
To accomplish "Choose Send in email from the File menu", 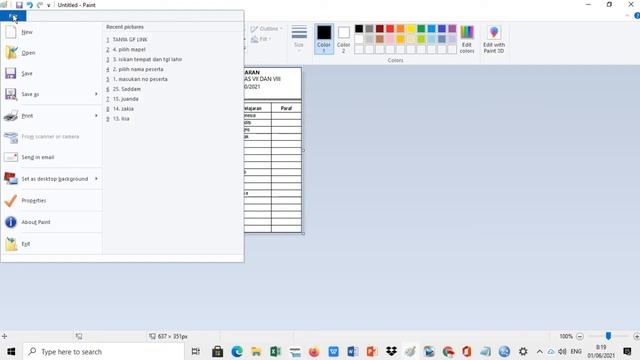I will click(x=51, y=157).
